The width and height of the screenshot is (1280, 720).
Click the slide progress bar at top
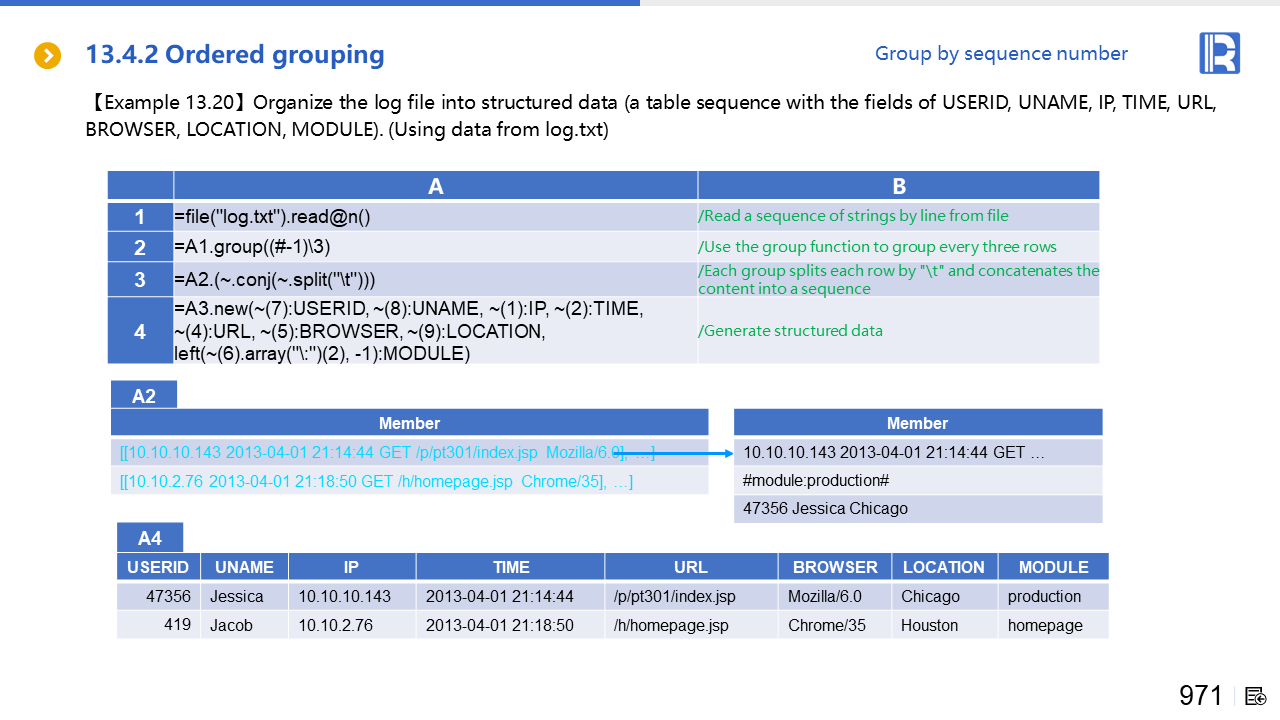[320, 3]
